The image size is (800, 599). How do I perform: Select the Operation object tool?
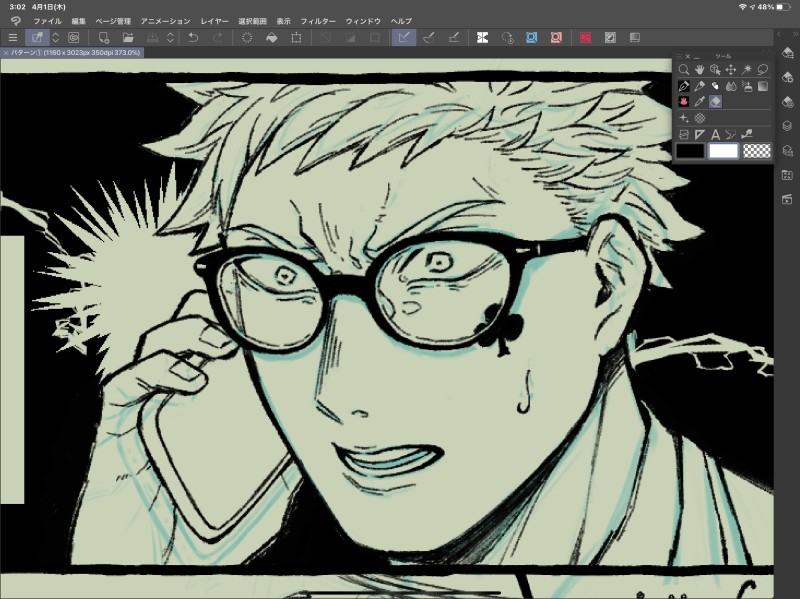tap(715, 70)
